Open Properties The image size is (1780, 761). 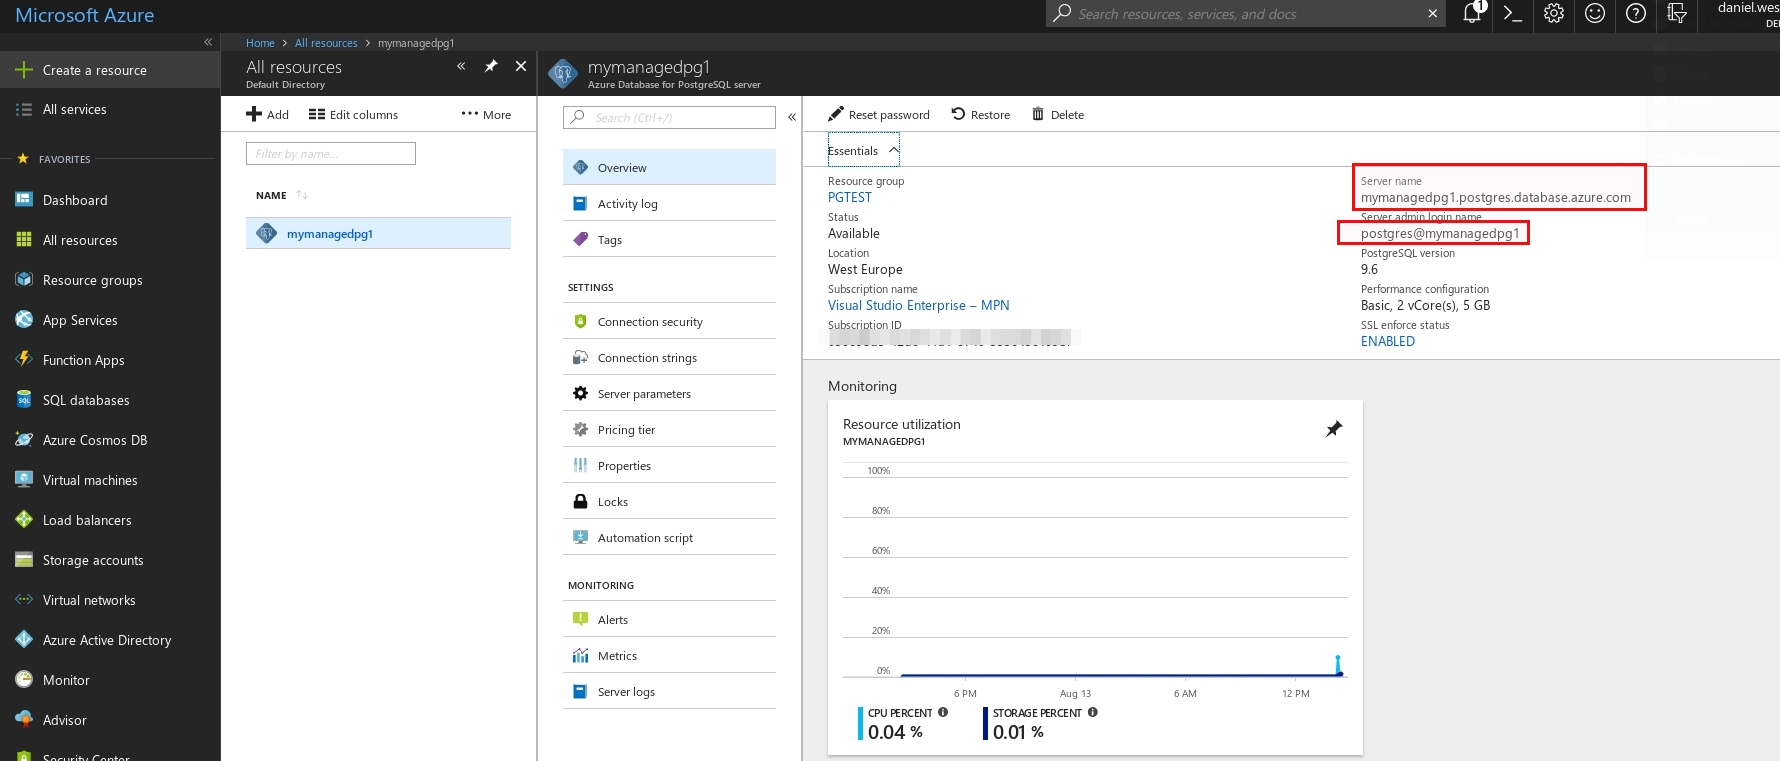pyautogui.click(x=669, y=465)
